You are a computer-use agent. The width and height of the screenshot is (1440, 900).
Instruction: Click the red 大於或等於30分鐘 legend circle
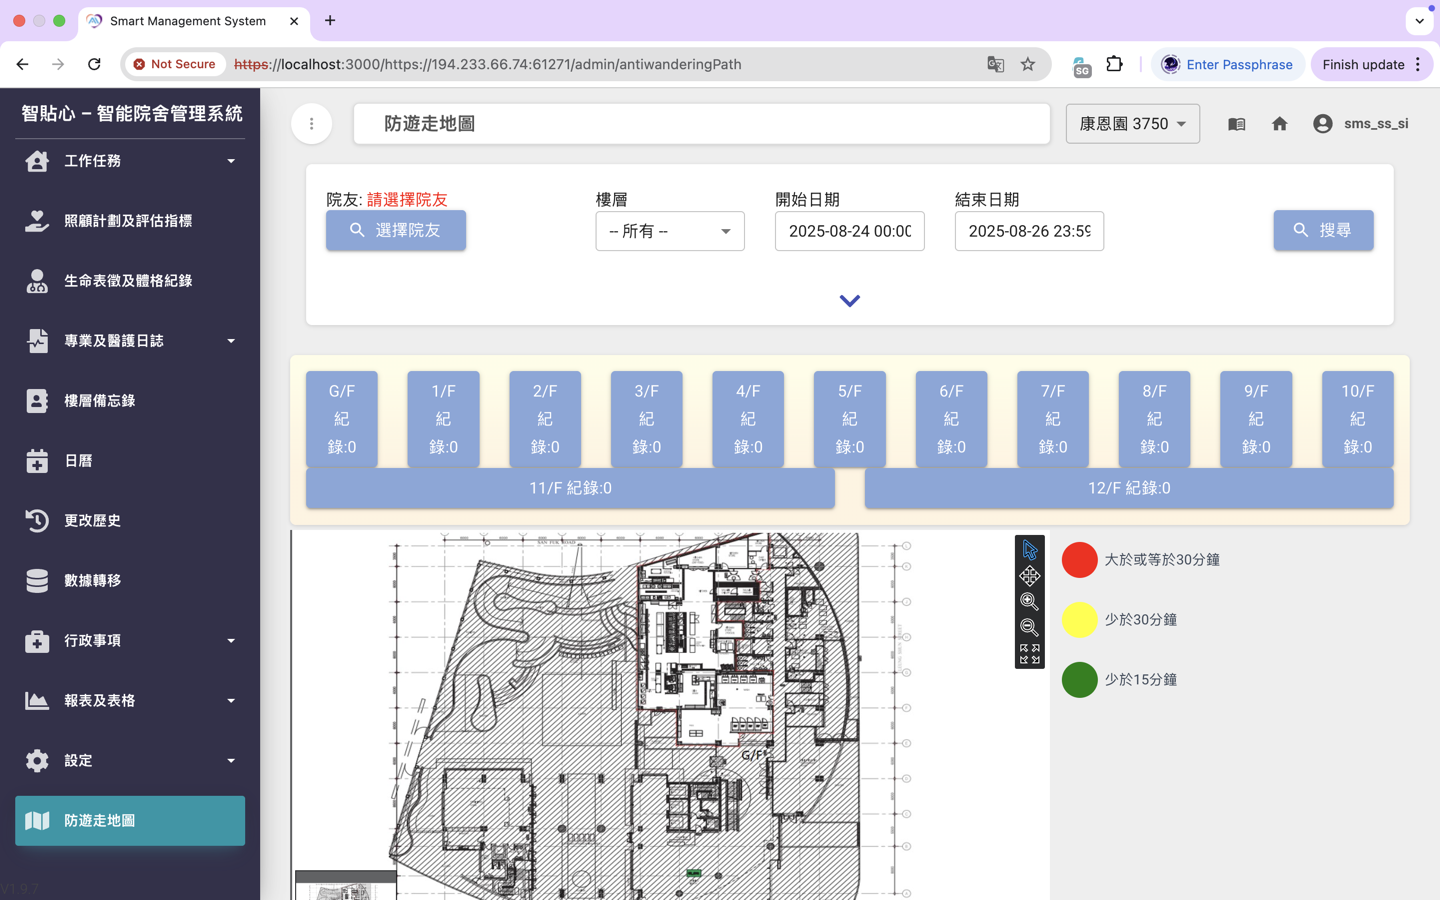pos(1080,560)
